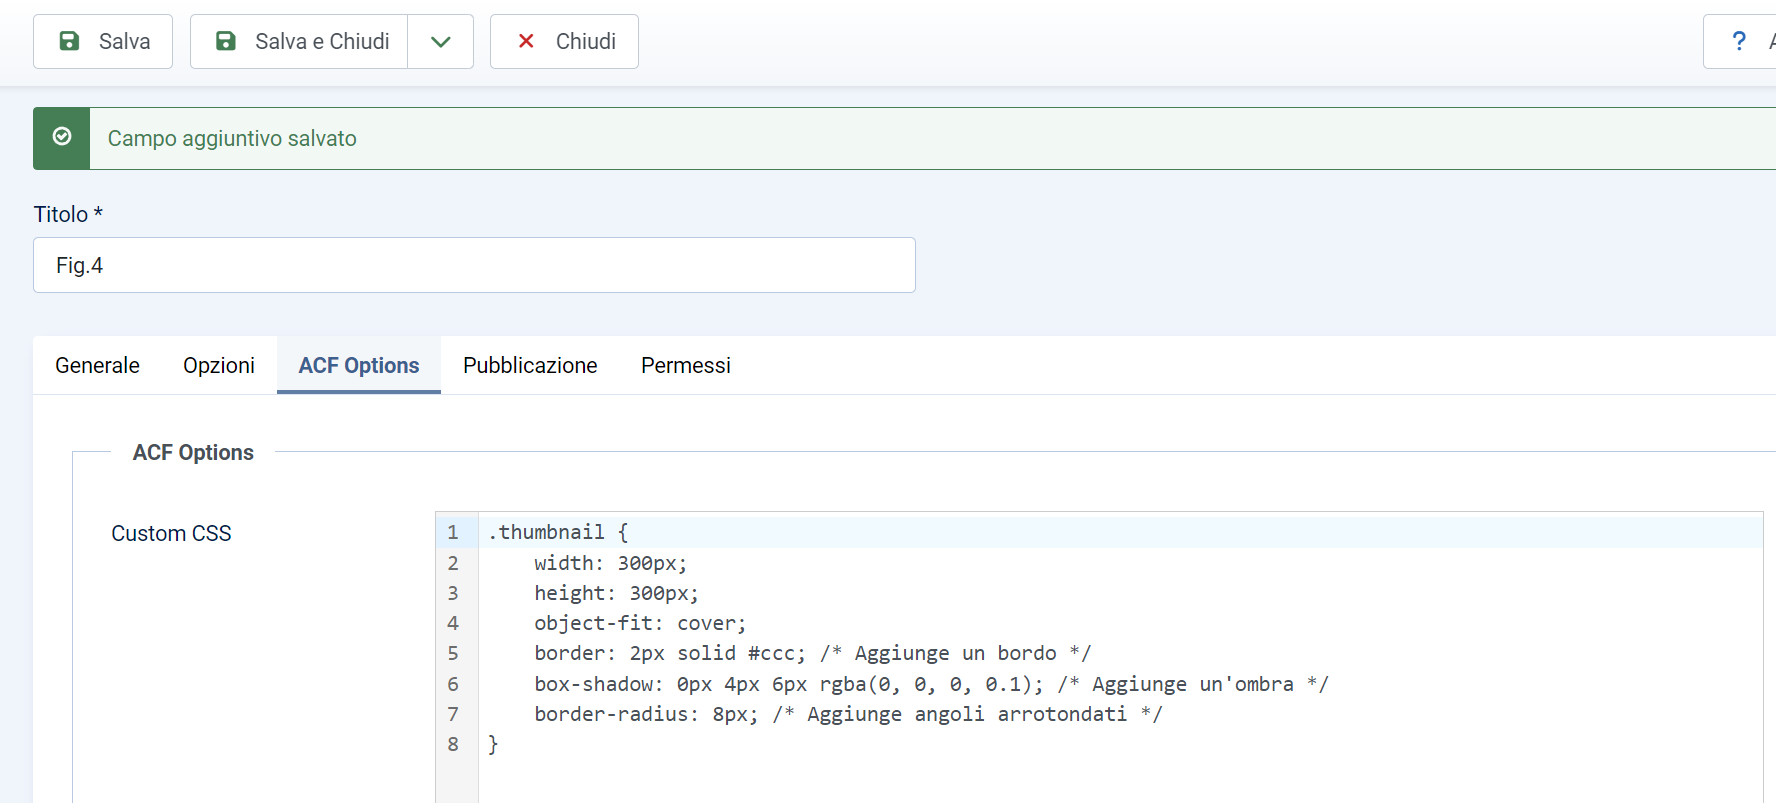
Task: Click the green success check icon
Action: (62, 137)
